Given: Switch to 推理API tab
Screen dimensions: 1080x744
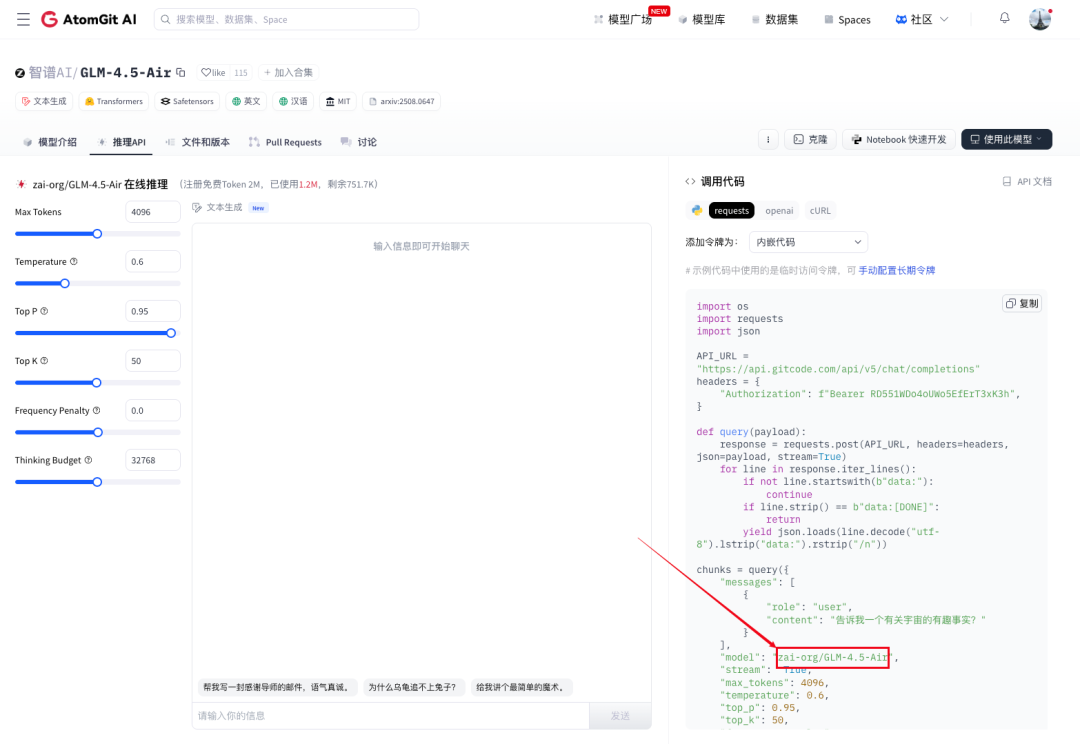Looking at the screenshot, I should pyautogui.click(x=122, y=142).
